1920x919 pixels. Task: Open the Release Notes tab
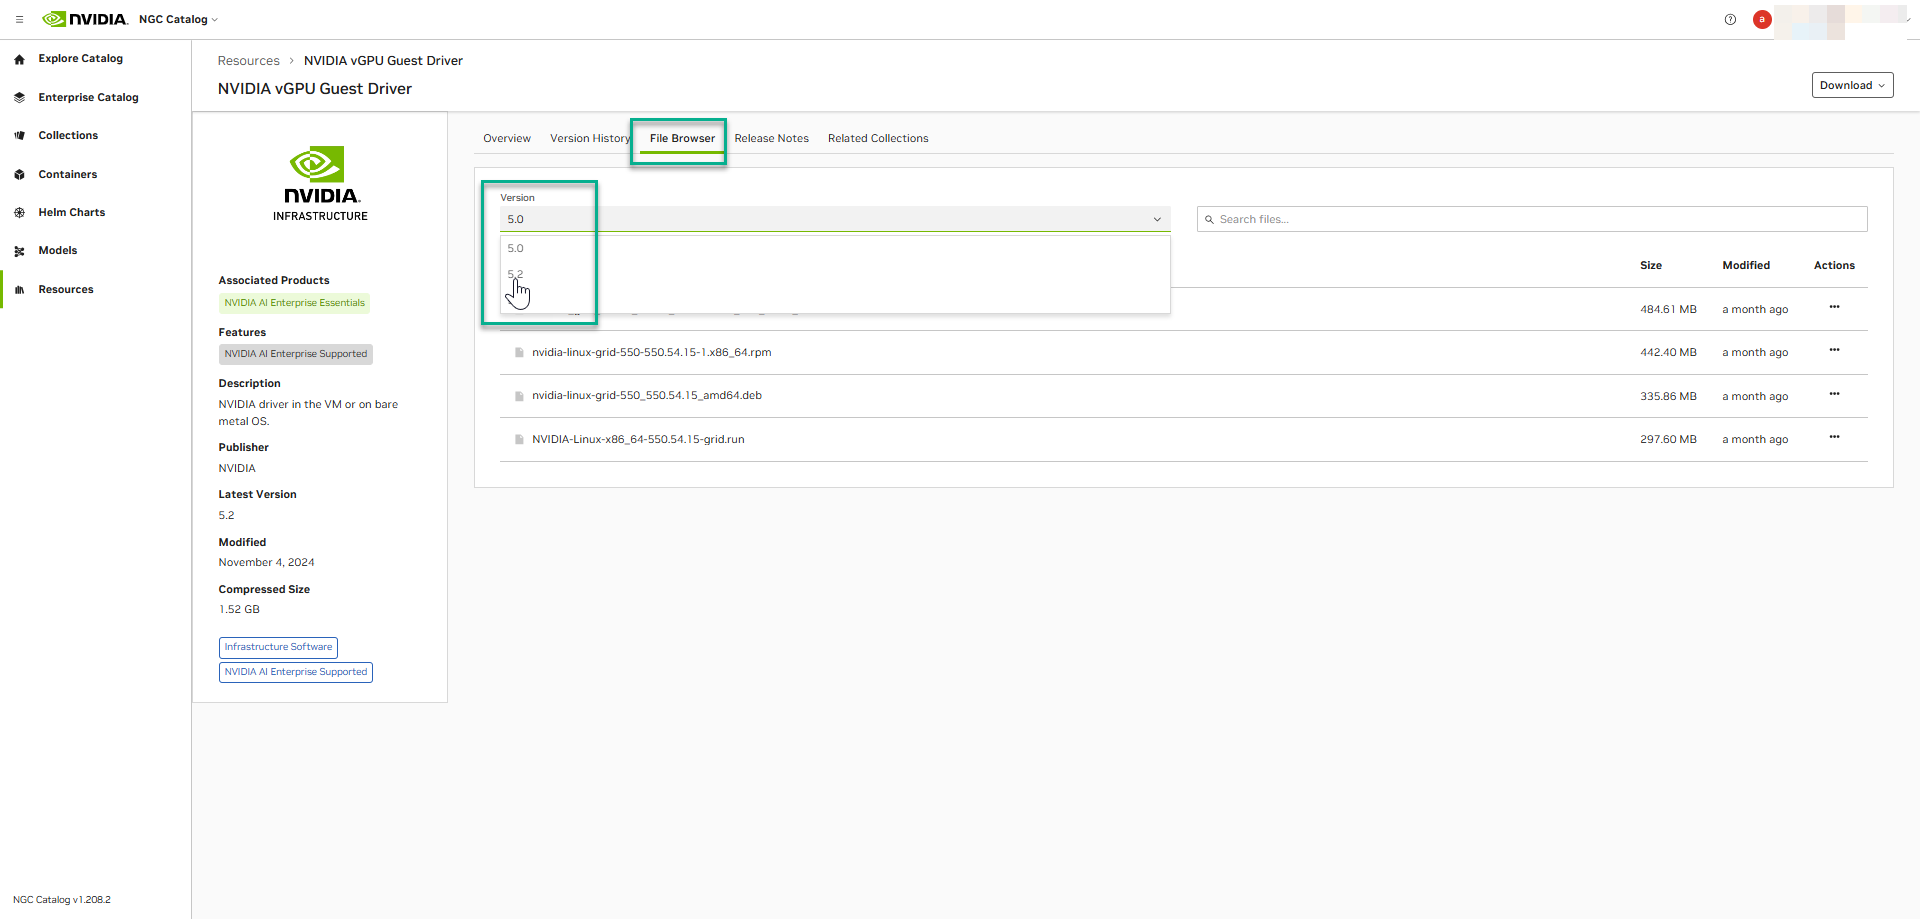click(771, 138)
